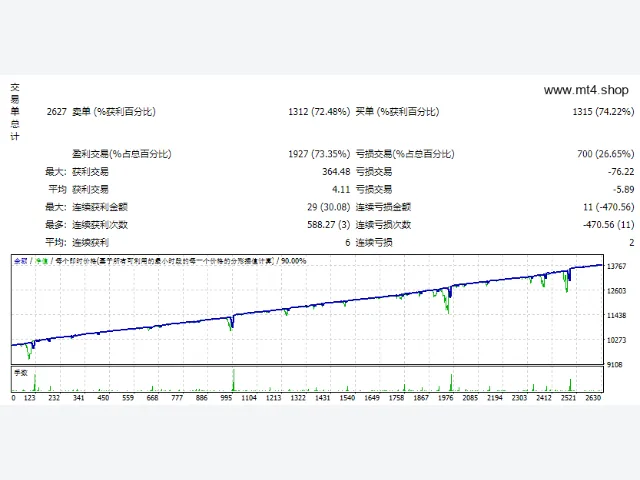Click the 559 x-axis label
The image size is (640, 480).
tap(128, 398)
